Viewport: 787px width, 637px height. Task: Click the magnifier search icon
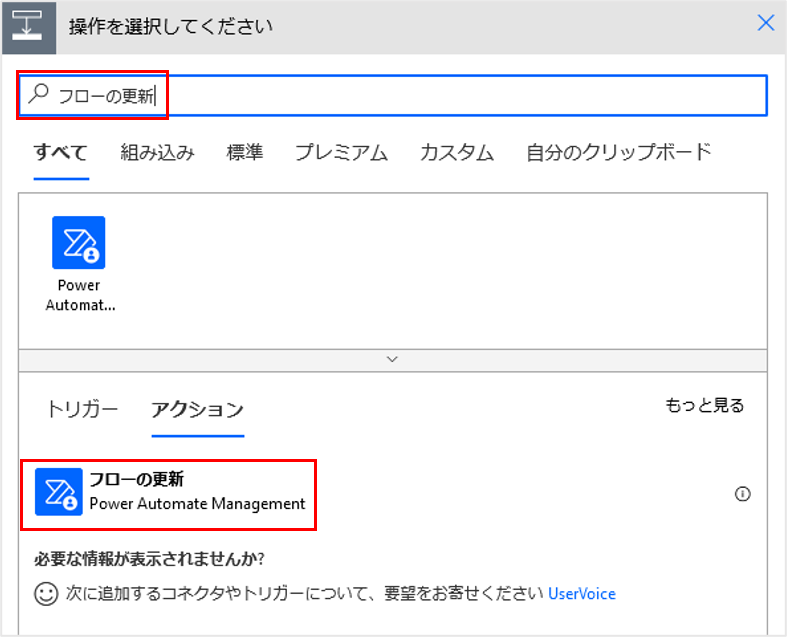pos(39,95)
